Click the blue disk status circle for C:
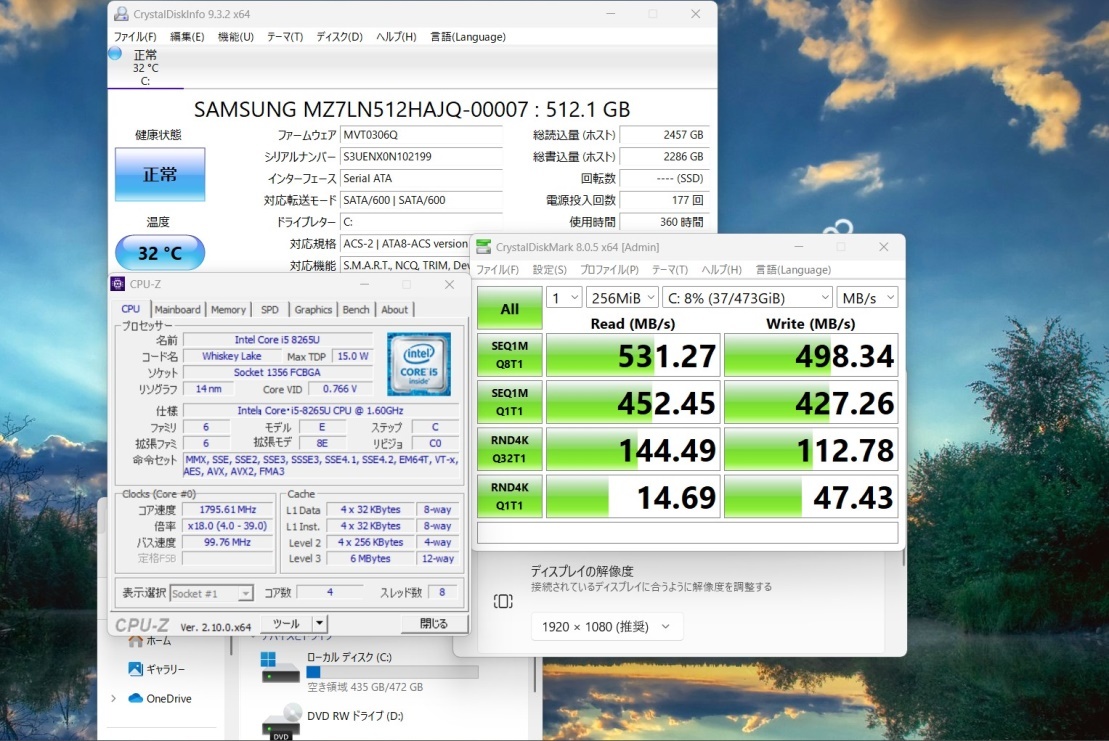Image resolution: width=1109 pixels, height=741 pixels. pos(115,54)
